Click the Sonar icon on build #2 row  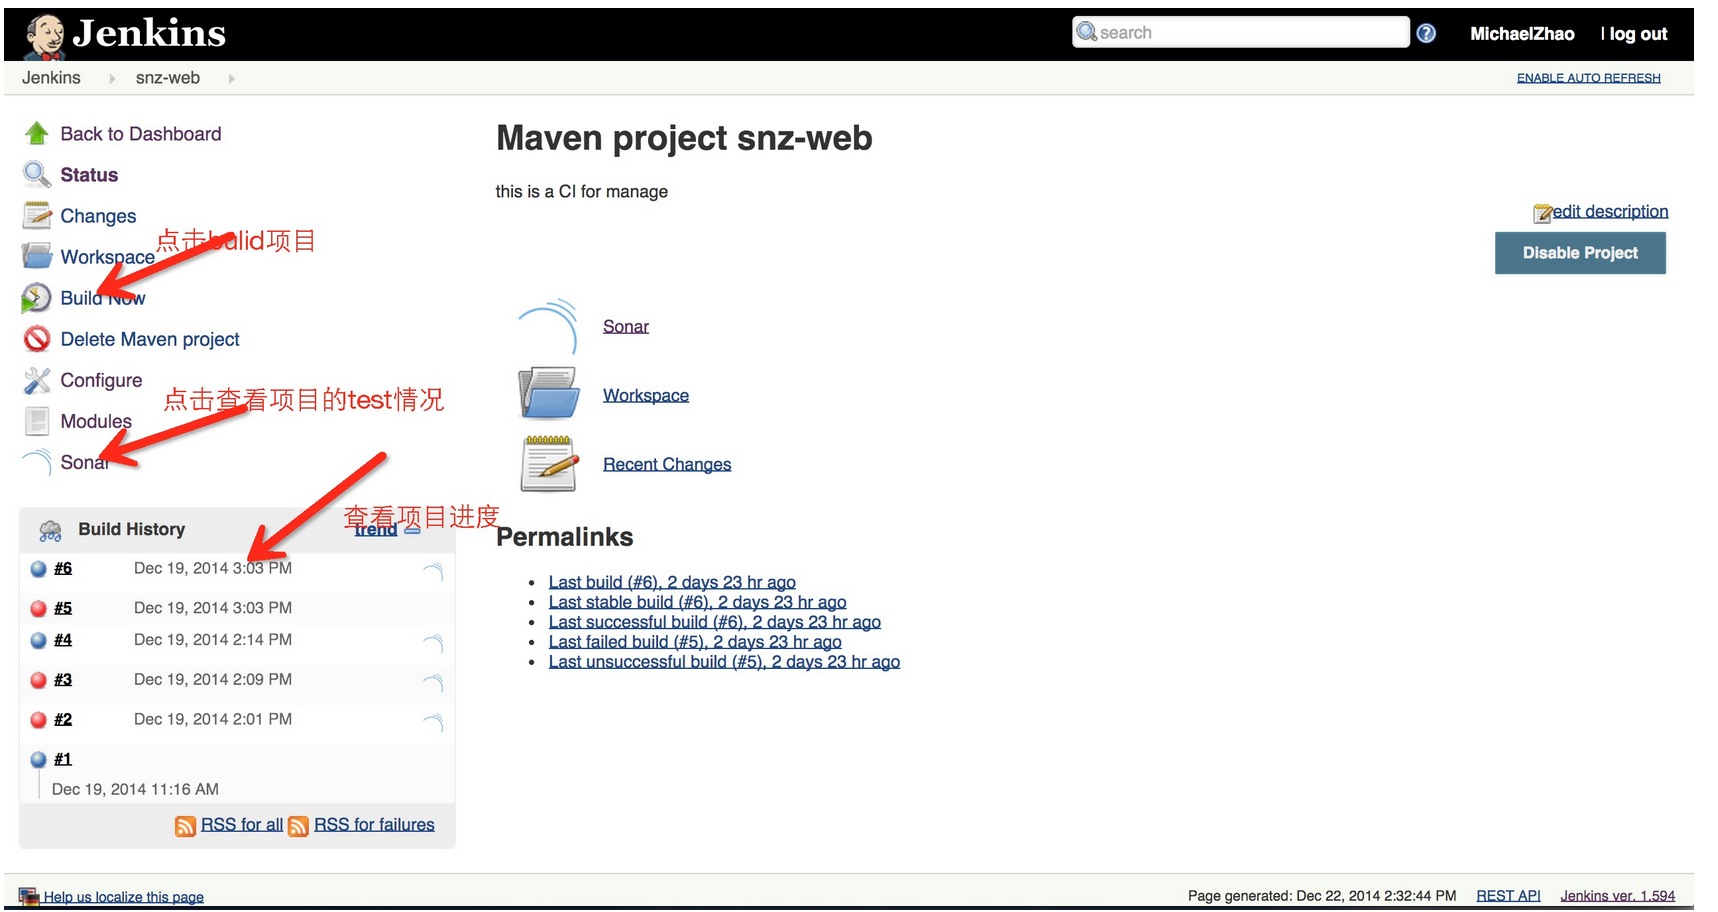coord(433,723)
